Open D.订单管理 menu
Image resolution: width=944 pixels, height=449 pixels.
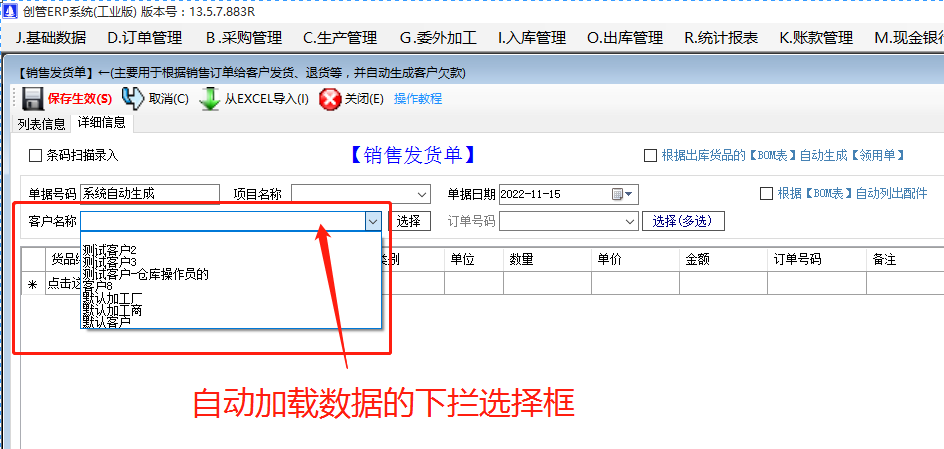(x=145, y=38)
